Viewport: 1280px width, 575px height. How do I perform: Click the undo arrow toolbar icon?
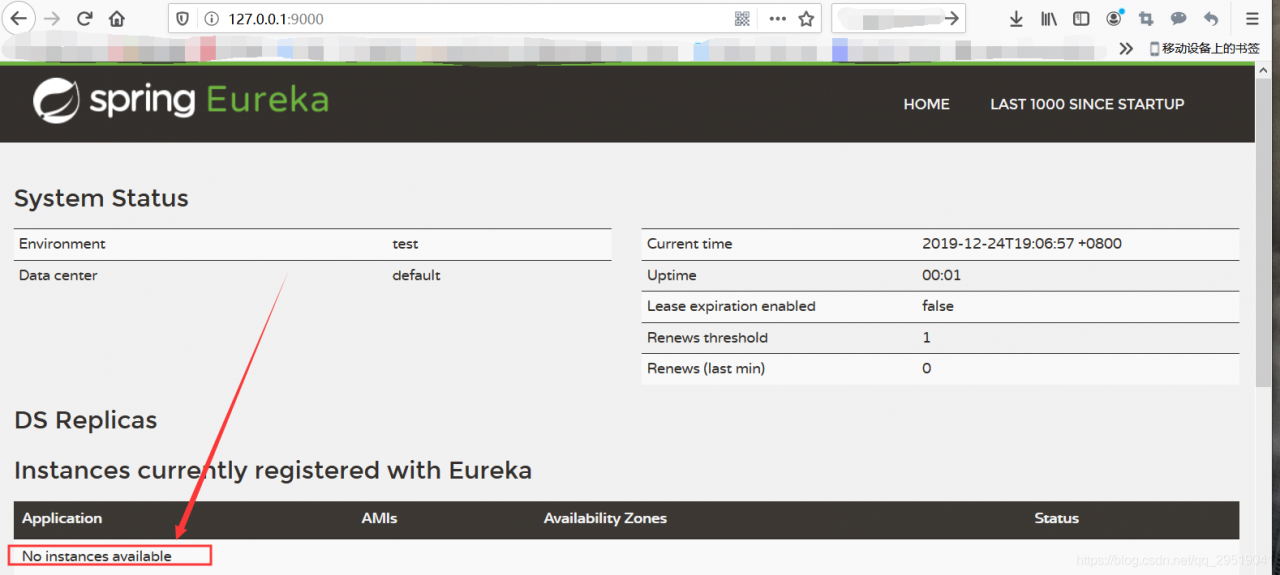click(1211, 19)
